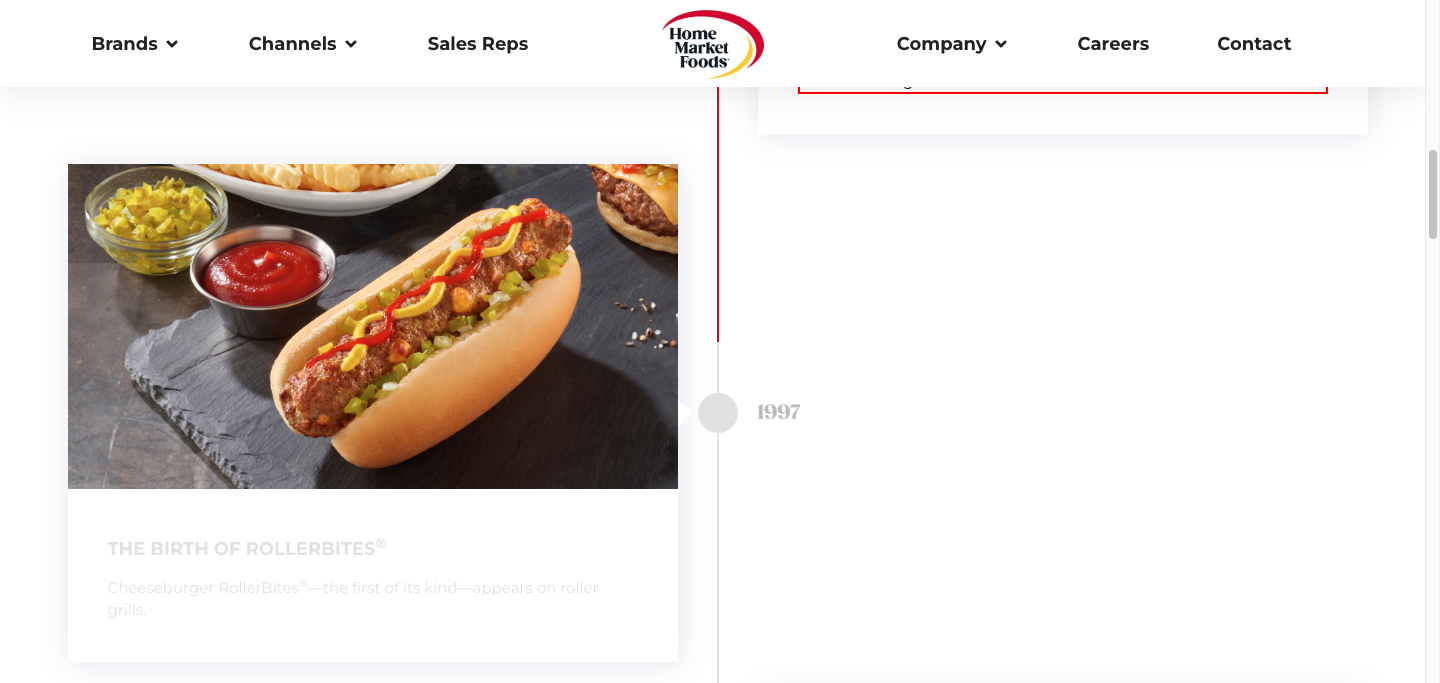Expand the Brands dropdown chevron
This screenshot has height=683, width=1440.
172,44
